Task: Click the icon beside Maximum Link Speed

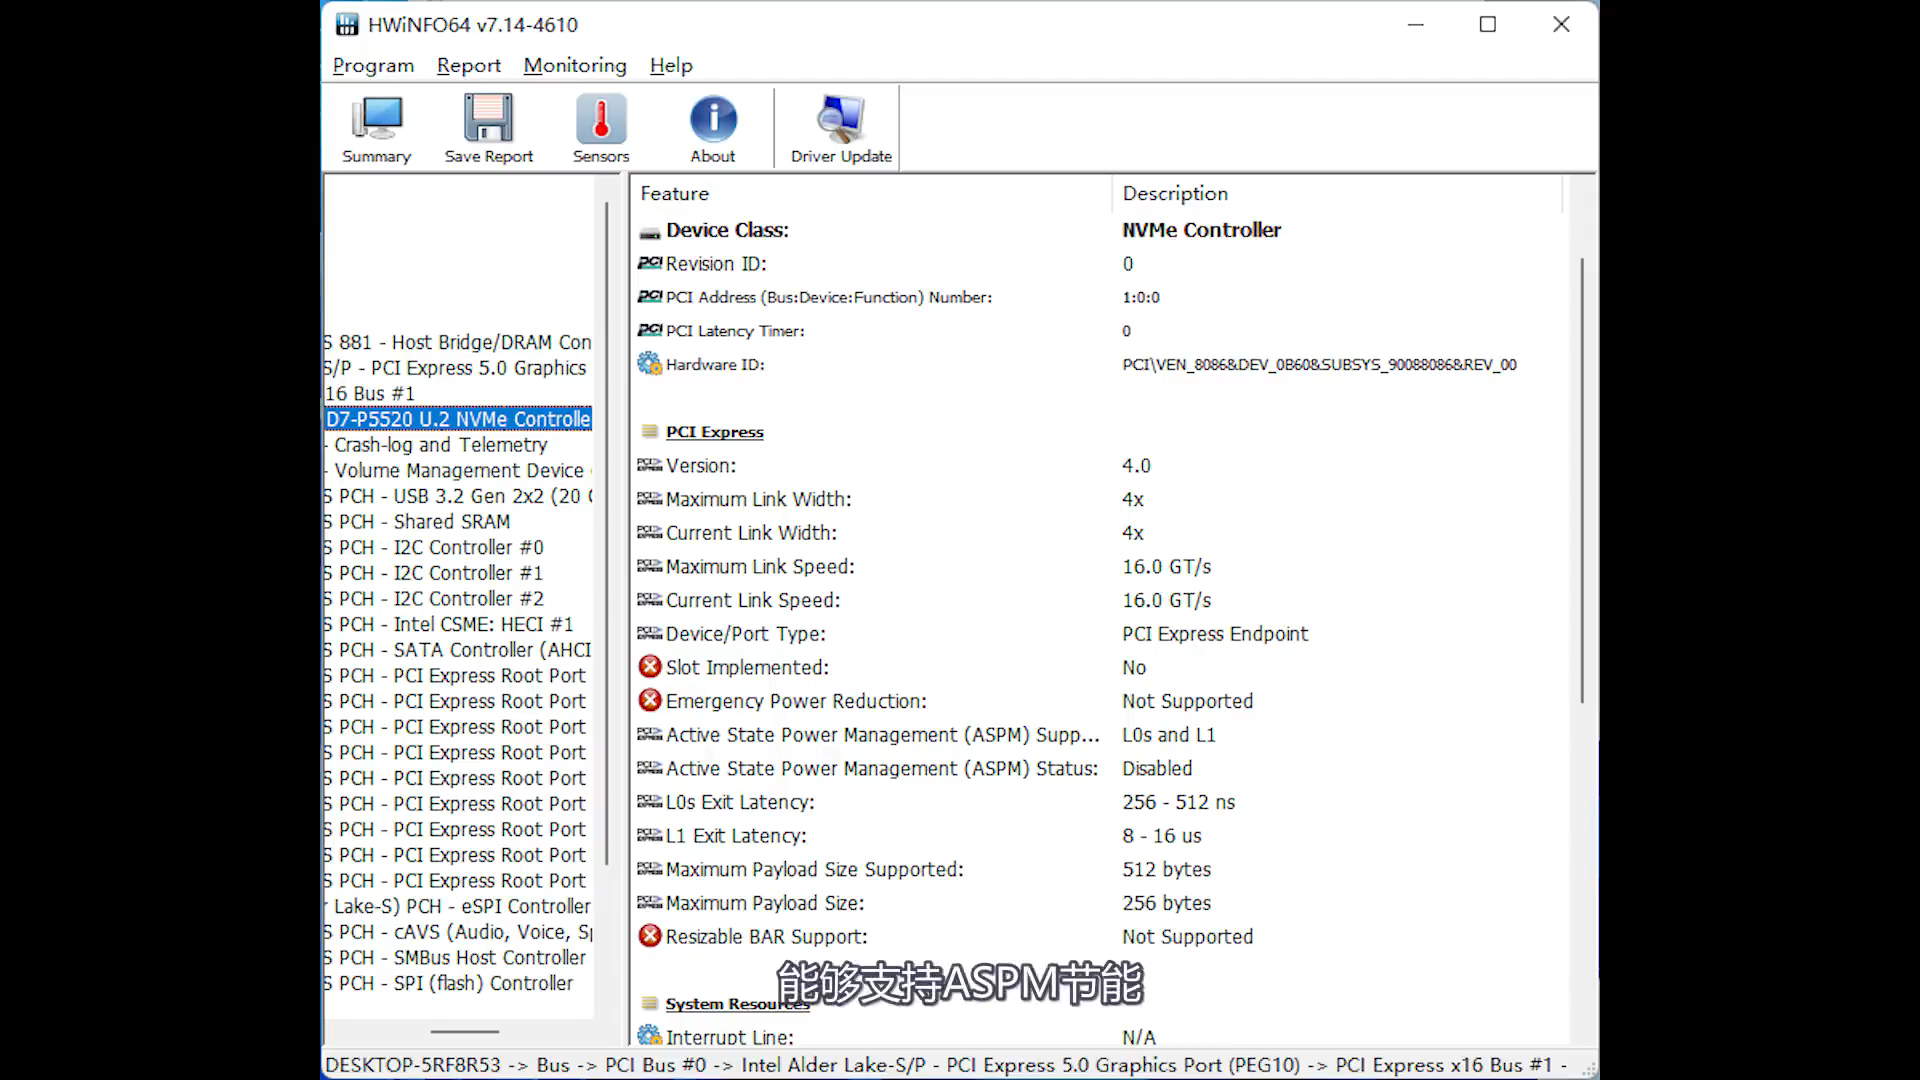Action: tap(648, 566)
